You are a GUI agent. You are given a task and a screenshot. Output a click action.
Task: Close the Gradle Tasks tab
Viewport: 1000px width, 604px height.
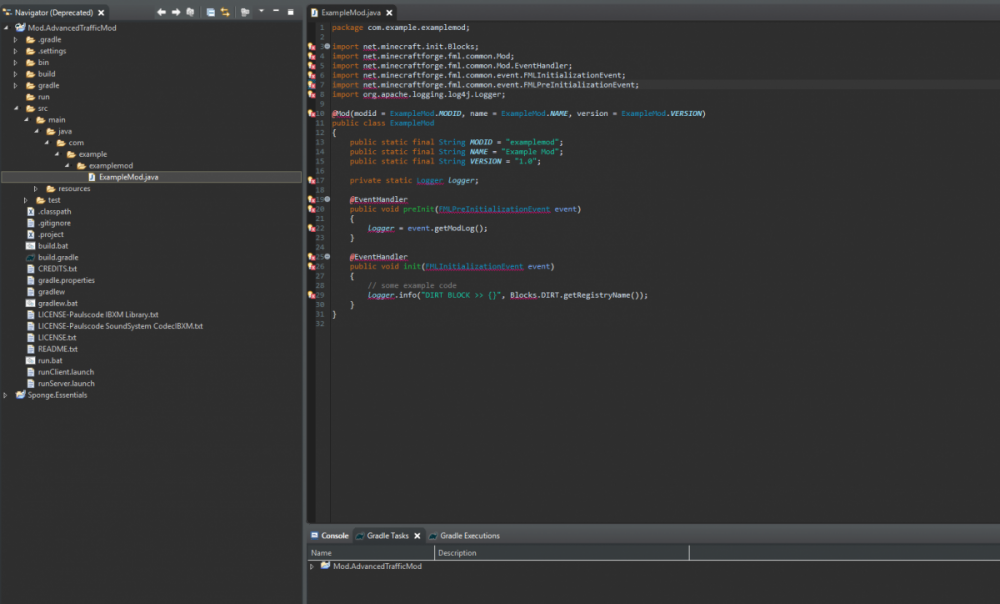coord(418,536)
